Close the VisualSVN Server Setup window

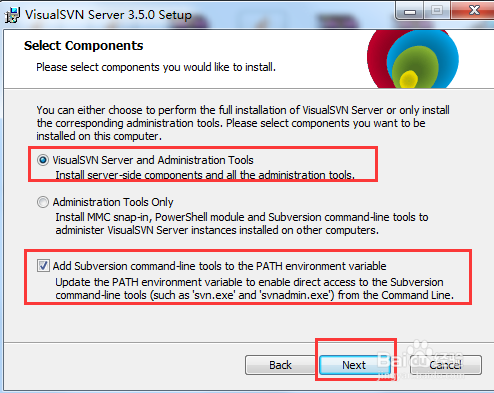tap(474, 11)
